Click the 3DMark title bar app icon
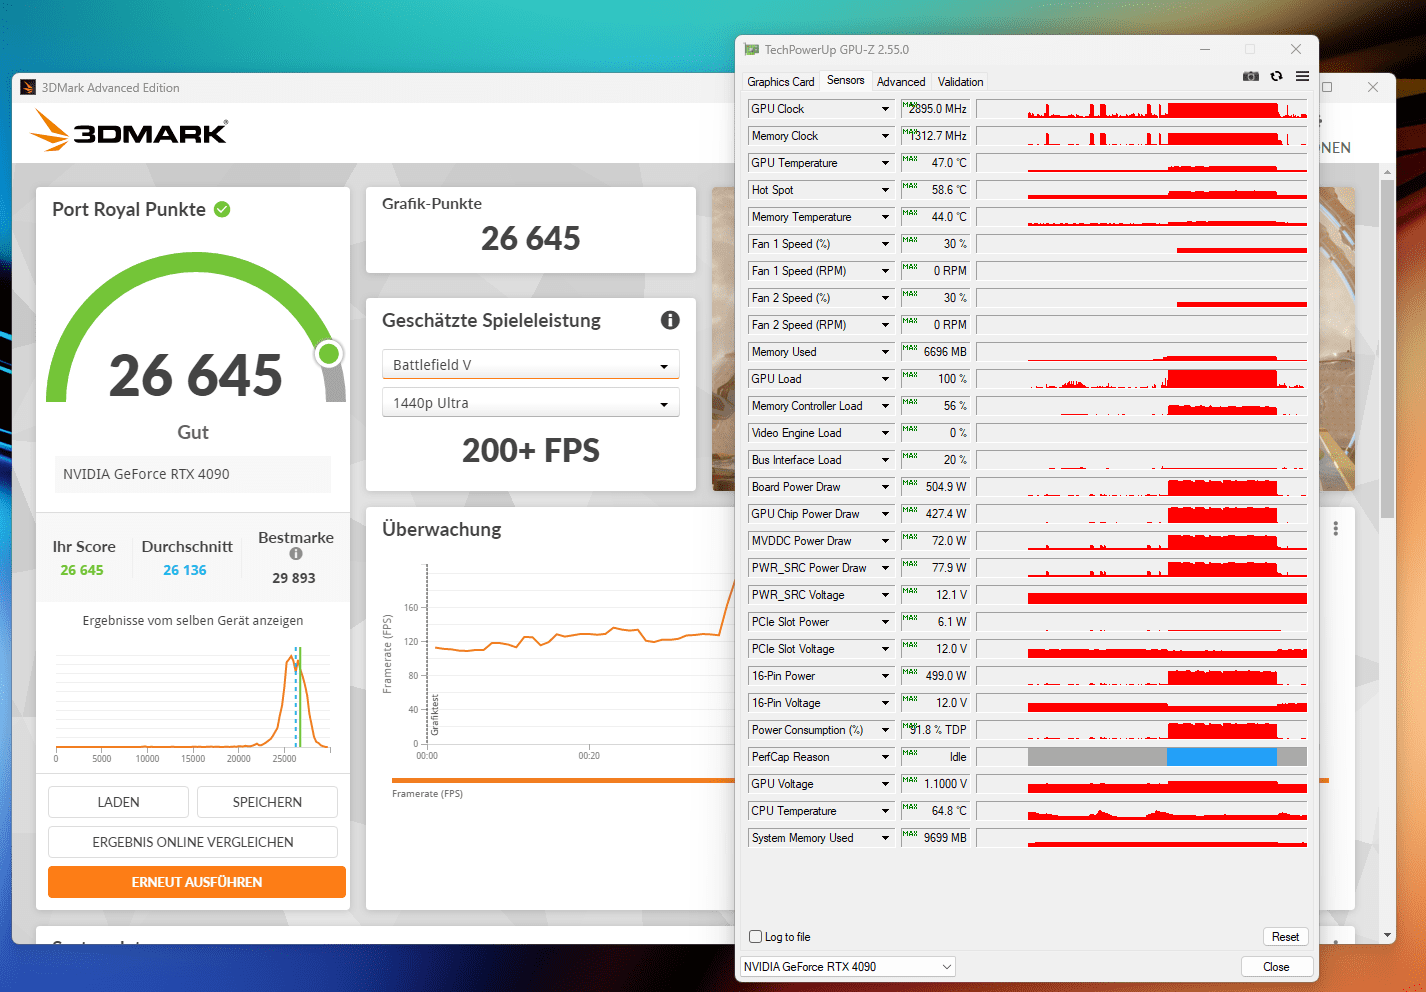The image size is (1426, 992). pos(28,87)
